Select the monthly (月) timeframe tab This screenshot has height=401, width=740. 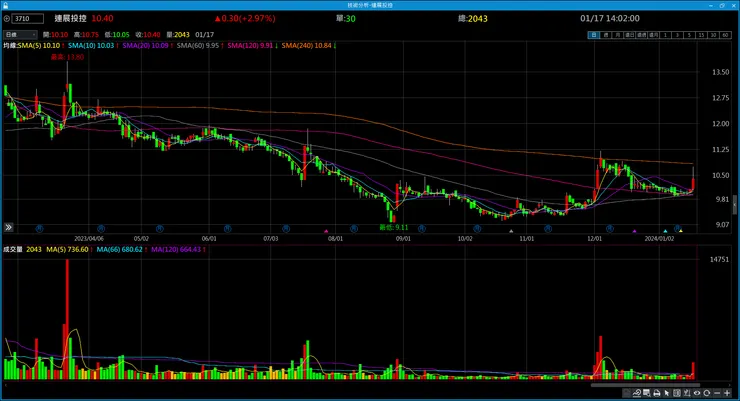617,35
